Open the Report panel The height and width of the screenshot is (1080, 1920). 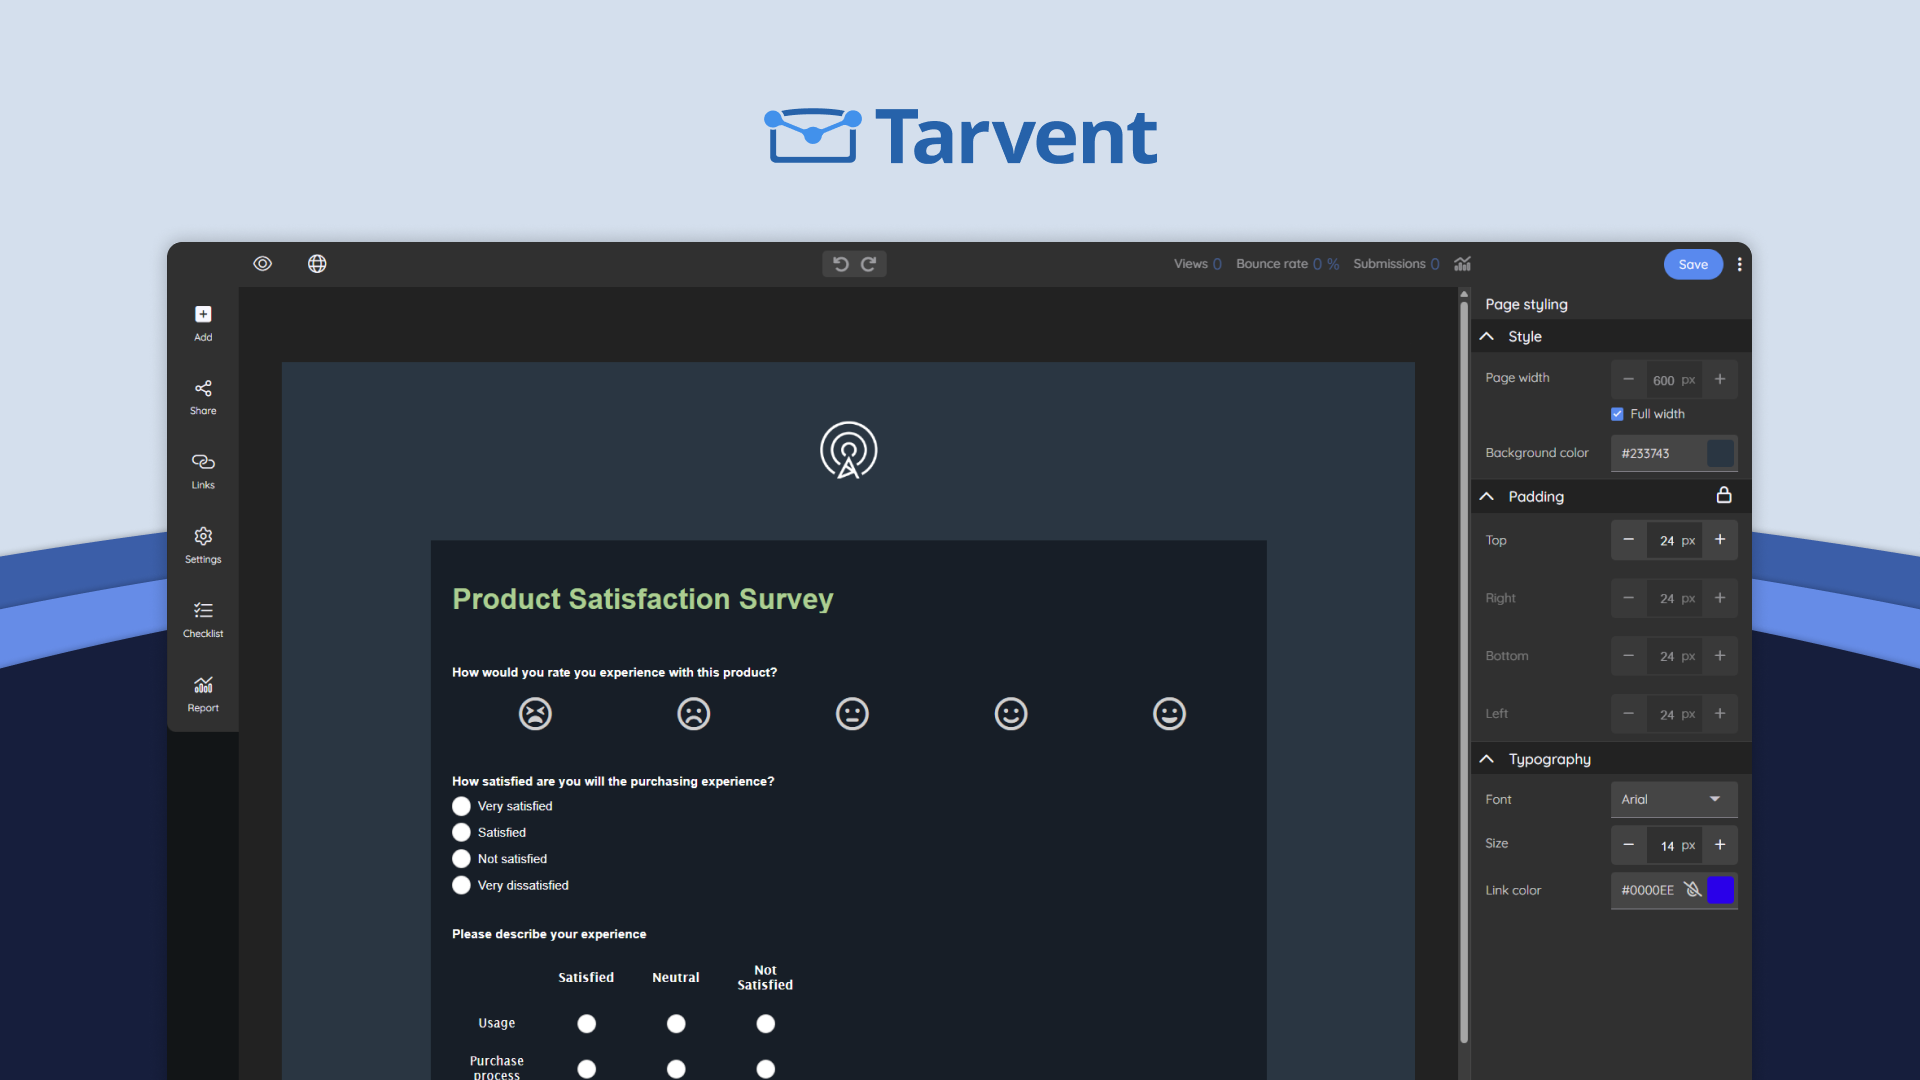point(203,691)
